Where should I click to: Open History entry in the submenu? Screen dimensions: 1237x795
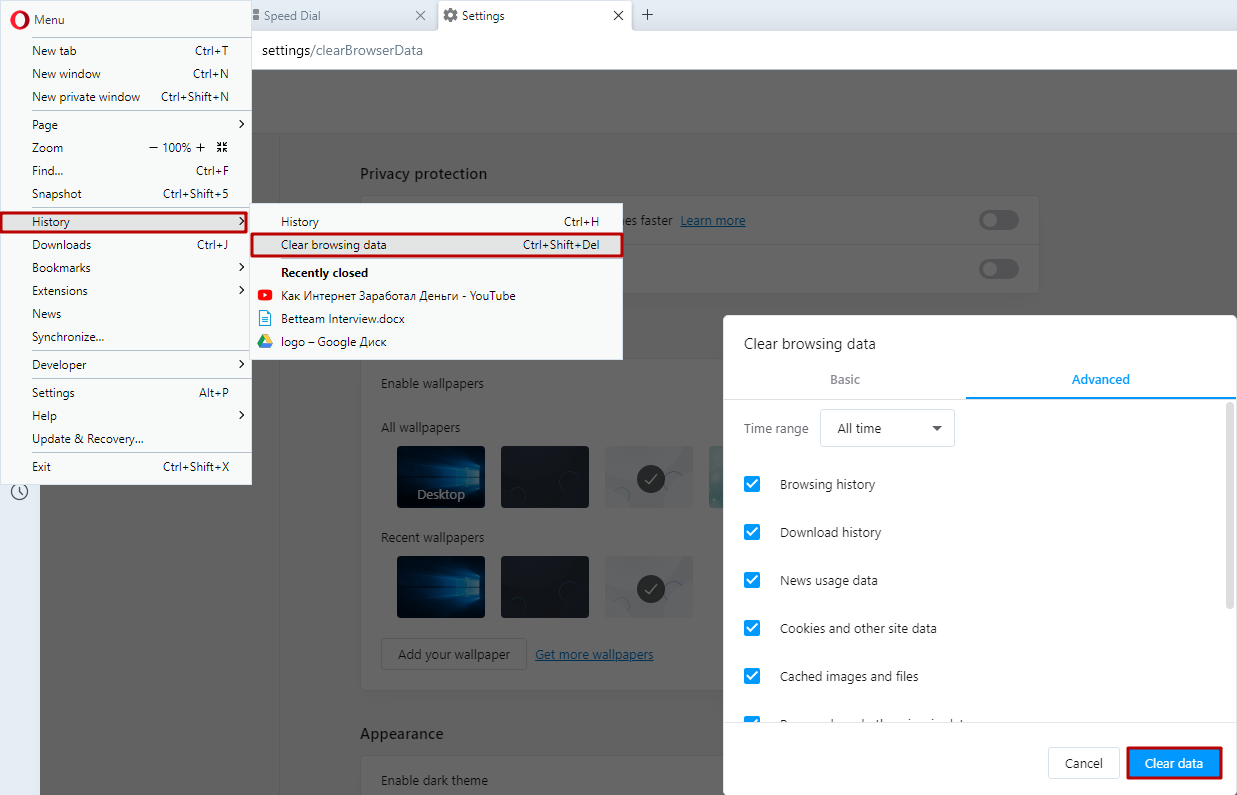(x=436, y=222)
